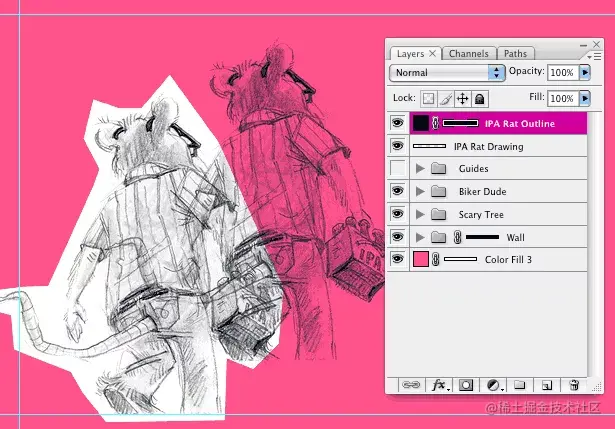Click the IPA Rat Outline mask thumbnail

(460, 123)
